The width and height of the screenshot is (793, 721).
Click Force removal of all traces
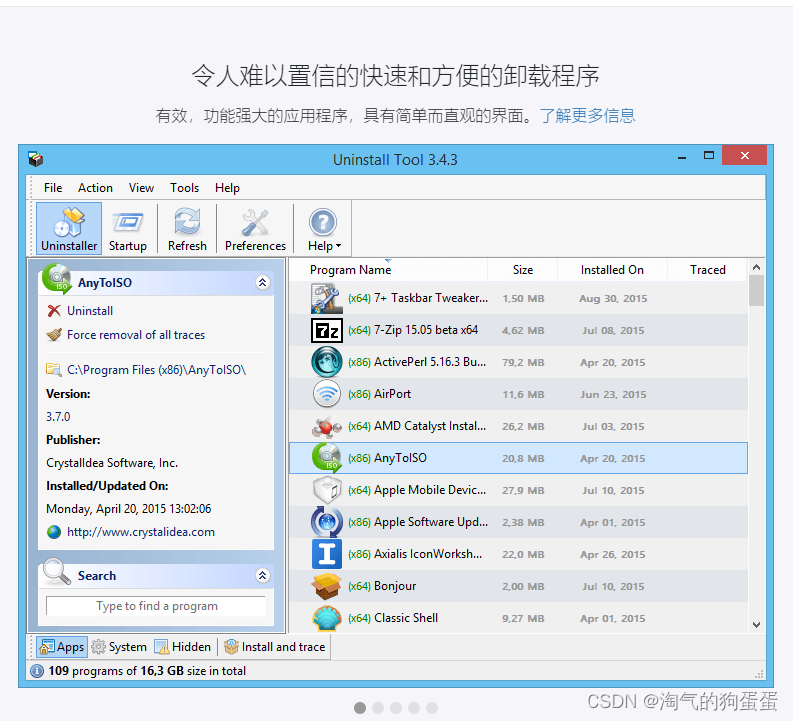coord(136,335)
